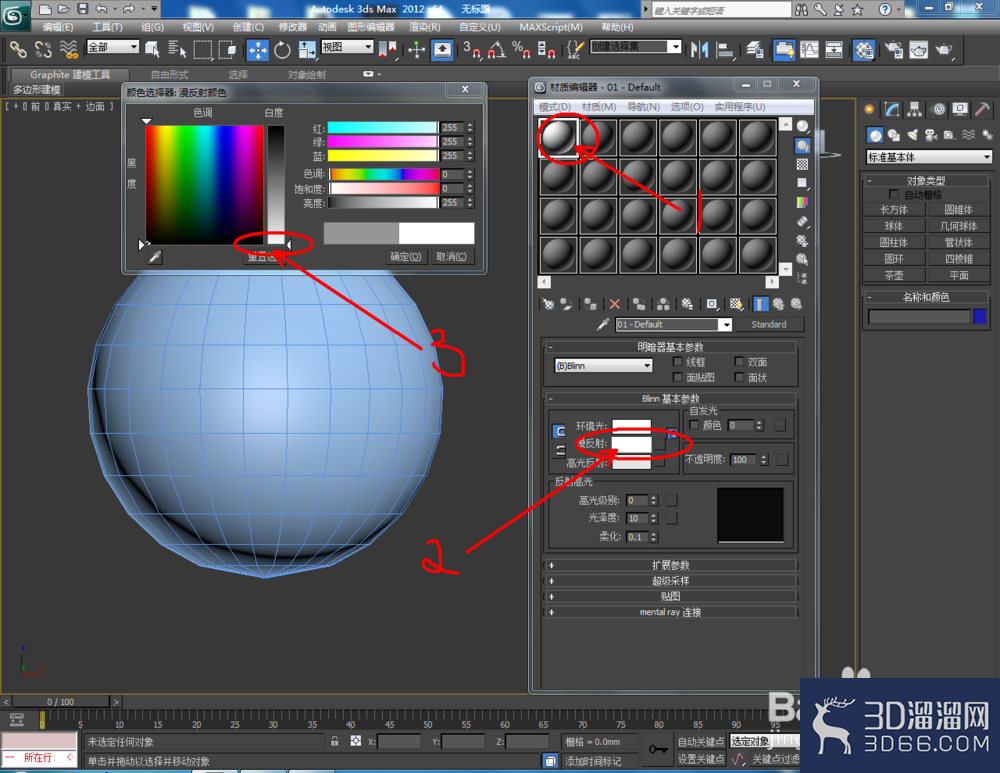
Task: Click the ambient (环境光) color swatch
Action: pyautogui.click(x=631, y=425)
